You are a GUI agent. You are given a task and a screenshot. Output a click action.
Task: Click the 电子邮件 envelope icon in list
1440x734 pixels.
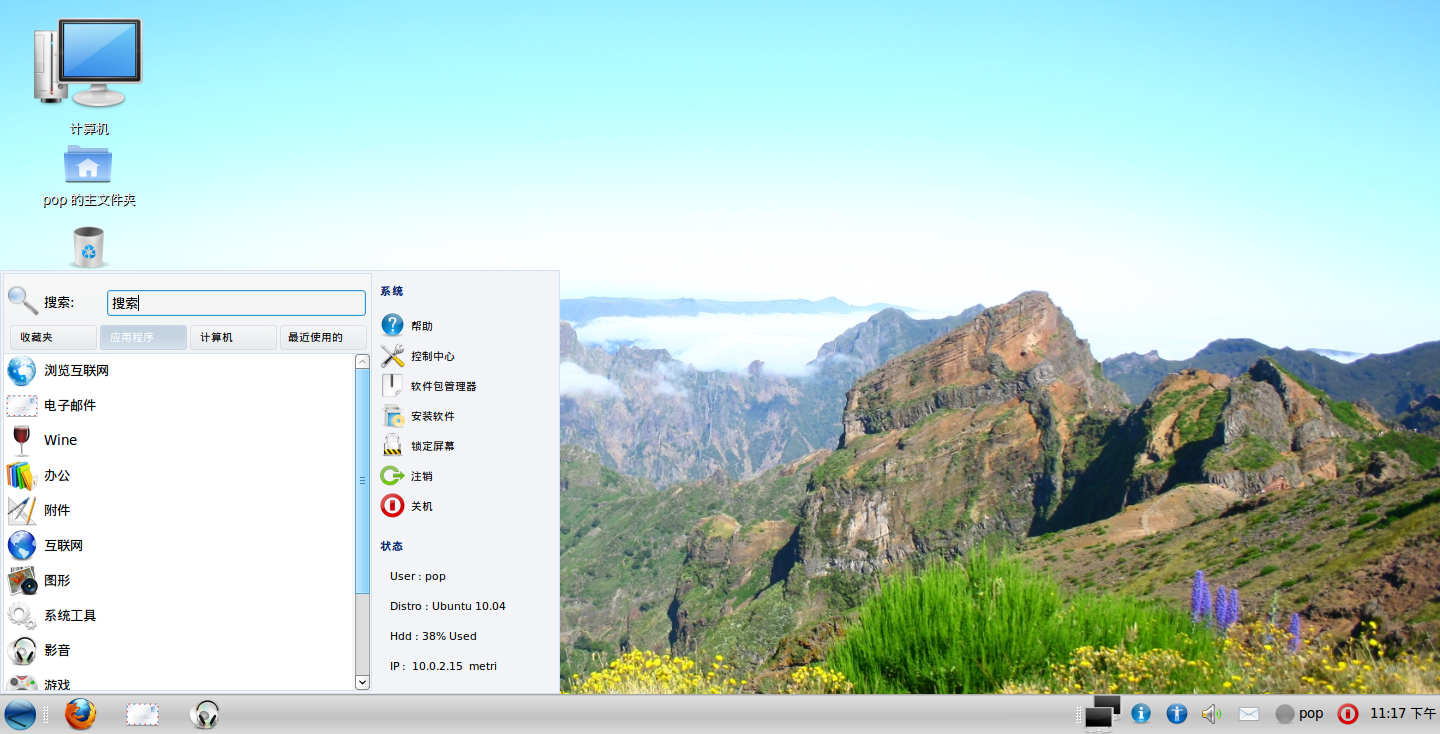pos(22,406)
